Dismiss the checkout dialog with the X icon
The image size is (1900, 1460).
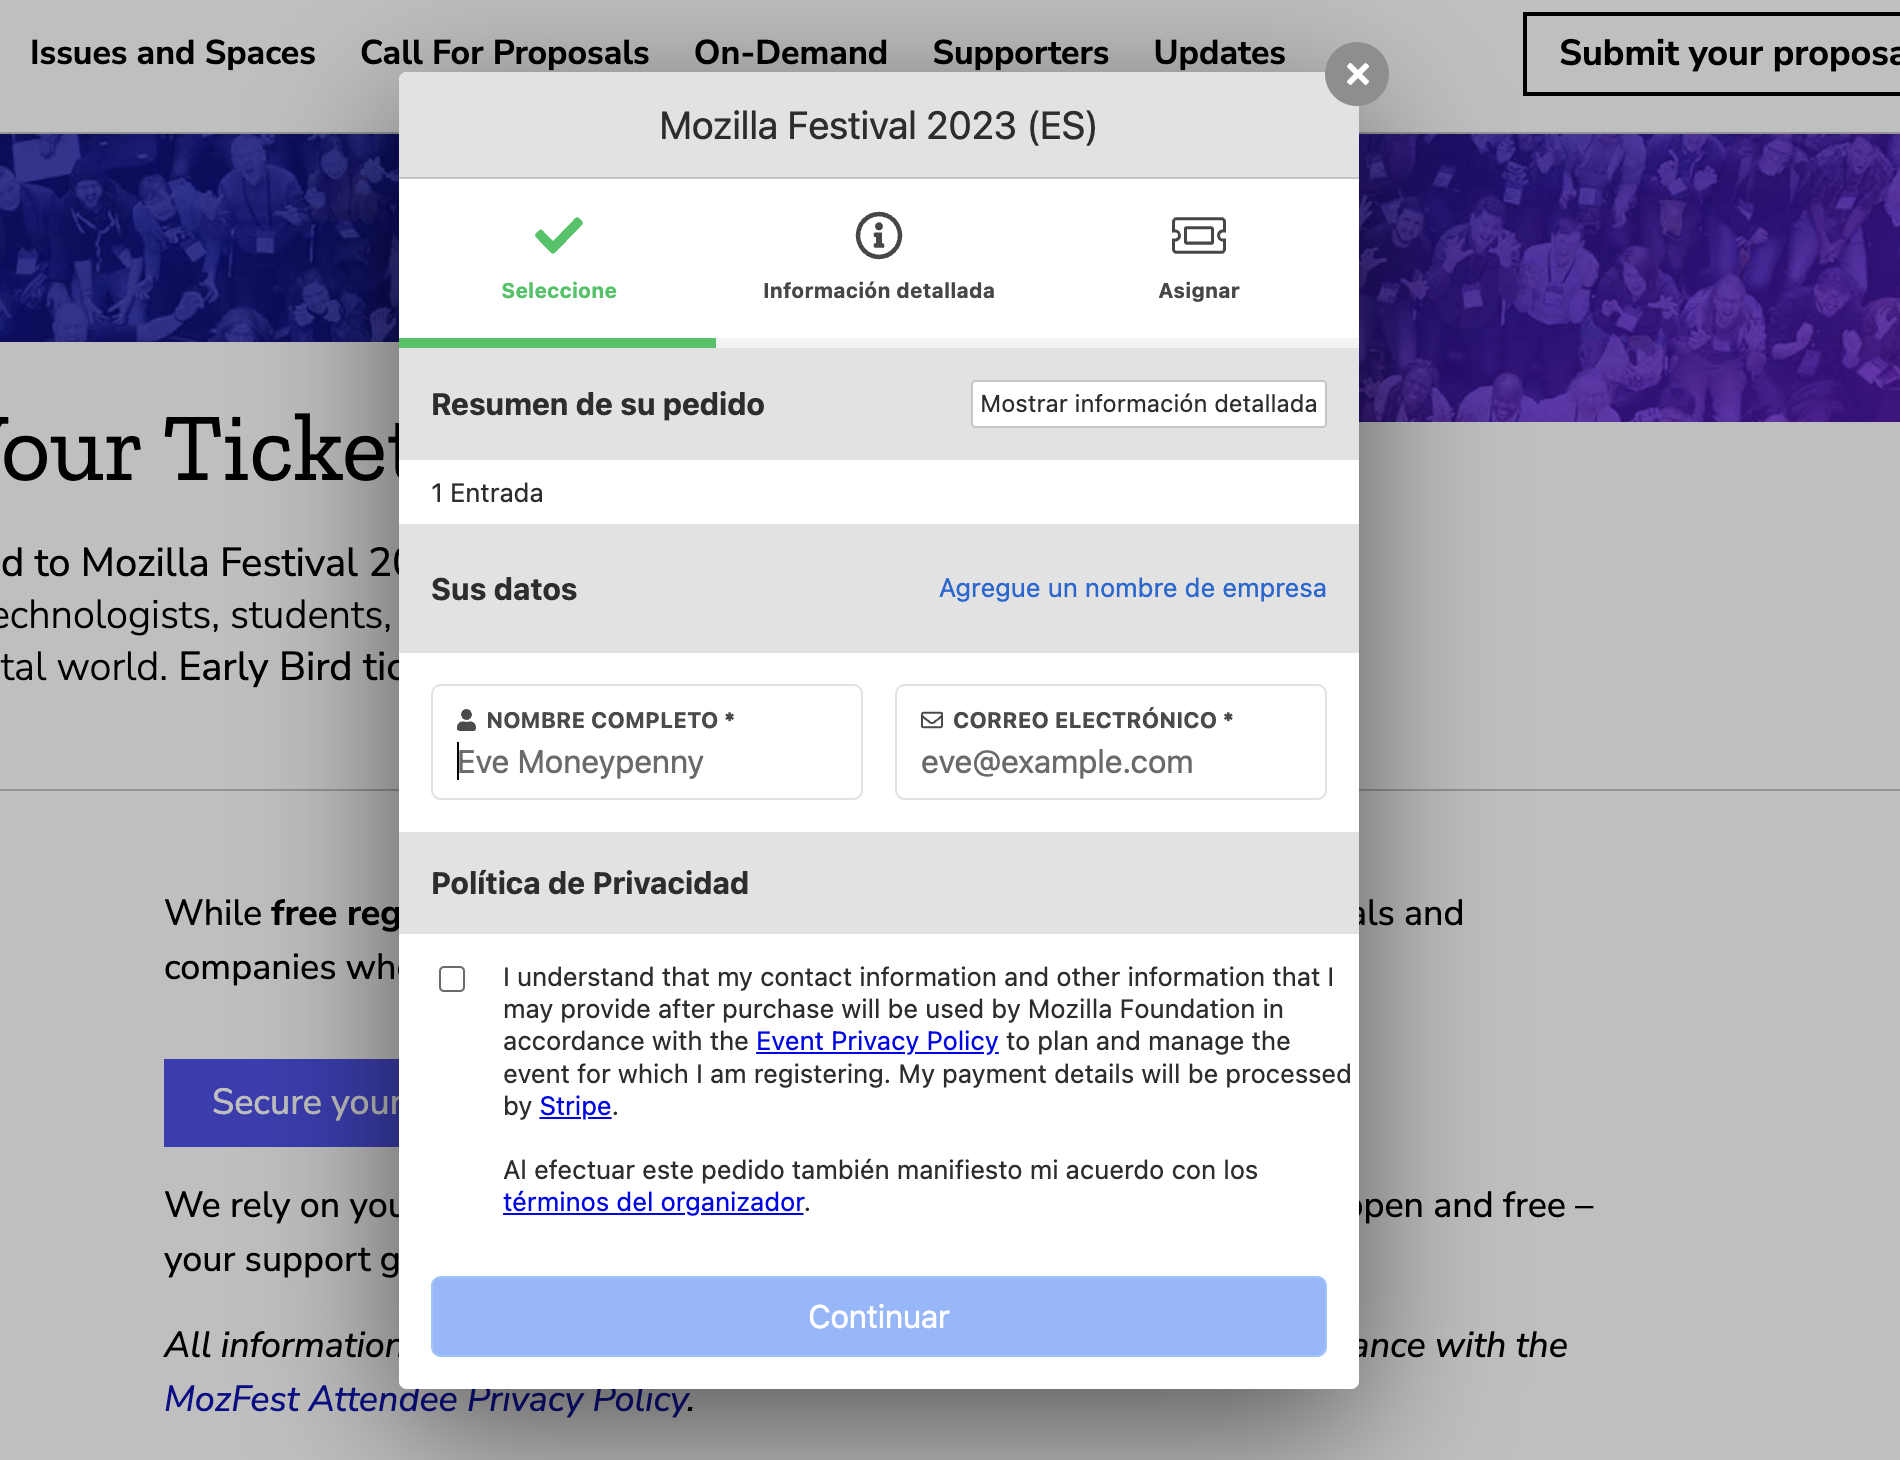pyautogui.click(x=1357, y=73)
